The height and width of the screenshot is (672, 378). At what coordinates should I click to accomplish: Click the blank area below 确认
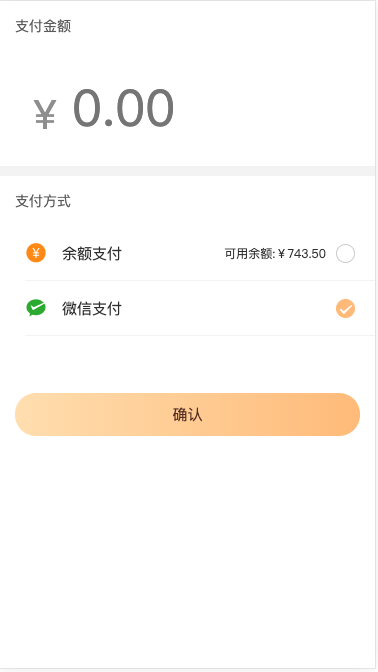[x=187, y=549]
